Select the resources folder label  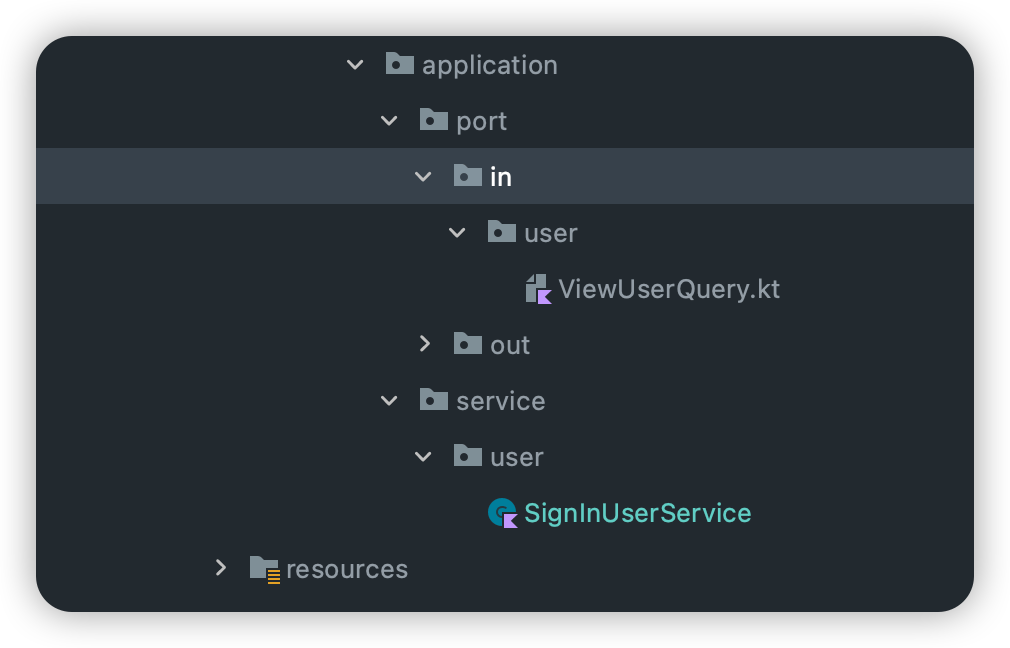(347, 570)
